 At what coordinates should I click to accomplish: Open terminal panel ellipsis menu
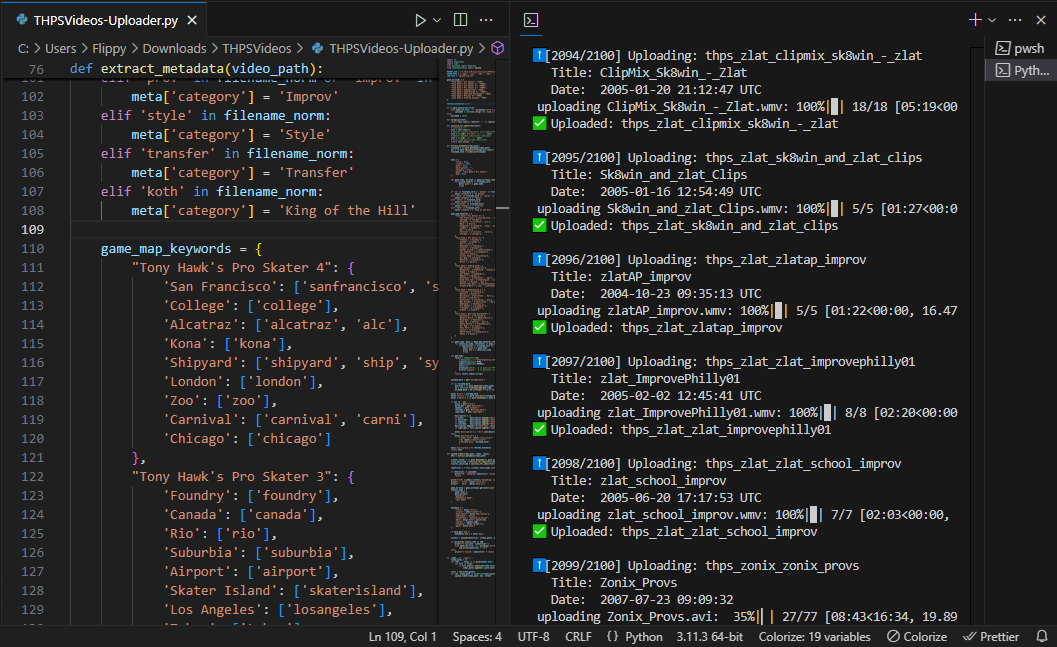pos(1015,20)
